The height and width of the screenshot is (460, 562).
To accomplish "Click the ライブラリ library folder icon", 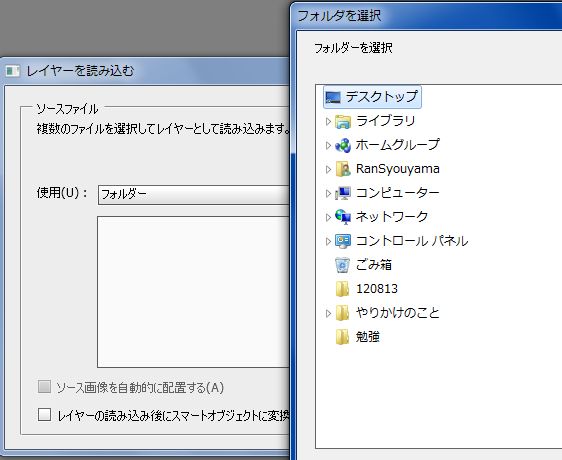I will point(343,121).
